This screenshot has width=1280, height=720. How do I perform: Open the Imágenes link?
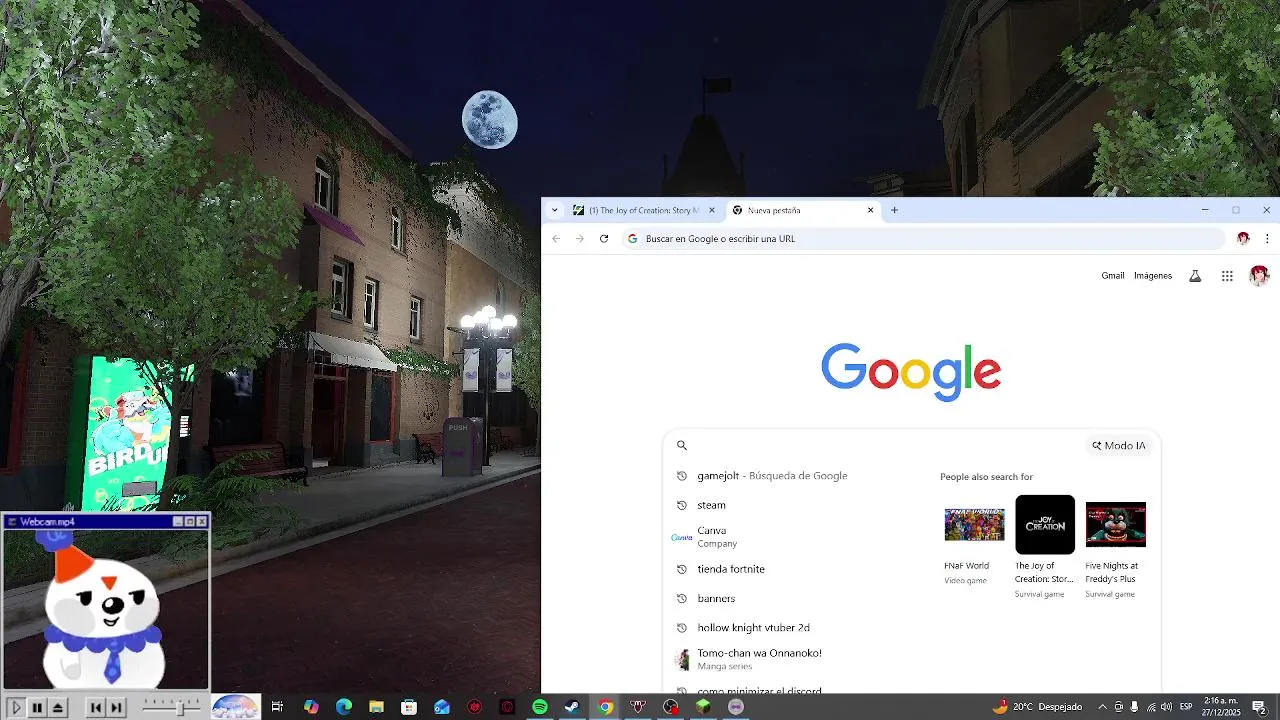pos(1153,276)
